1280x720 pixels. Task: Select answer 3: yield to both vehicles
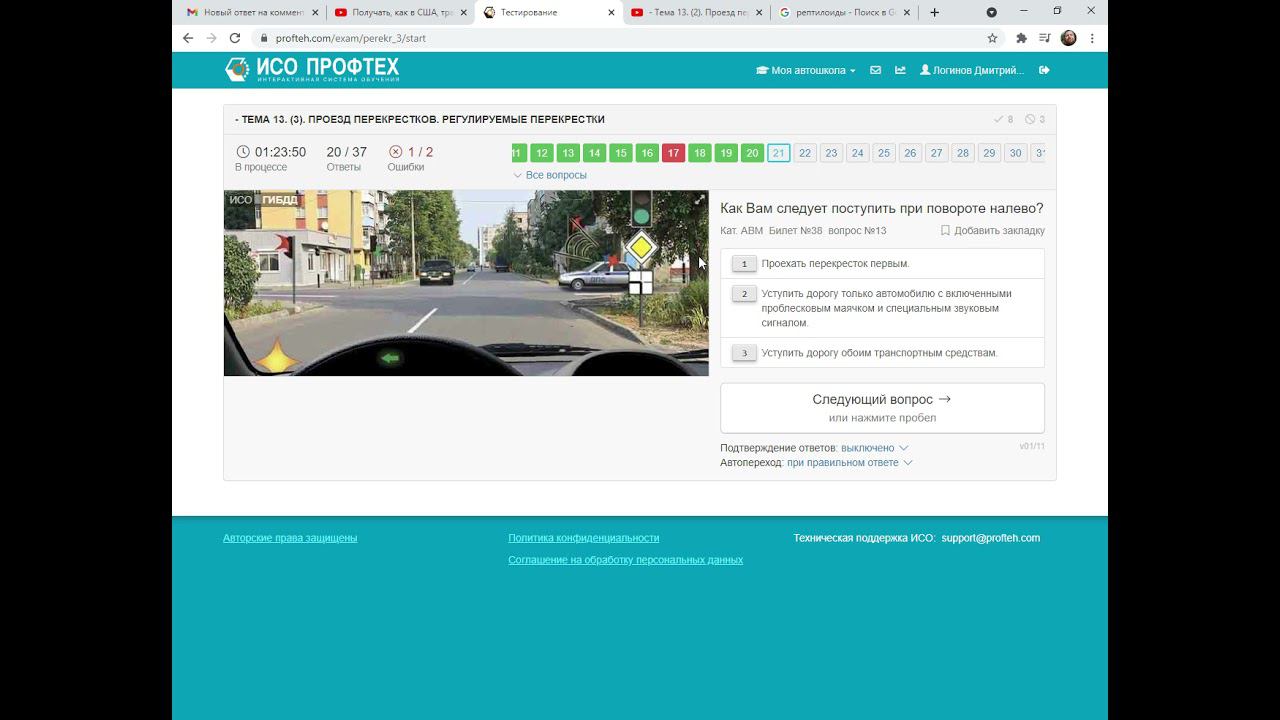tap(882, 353)
